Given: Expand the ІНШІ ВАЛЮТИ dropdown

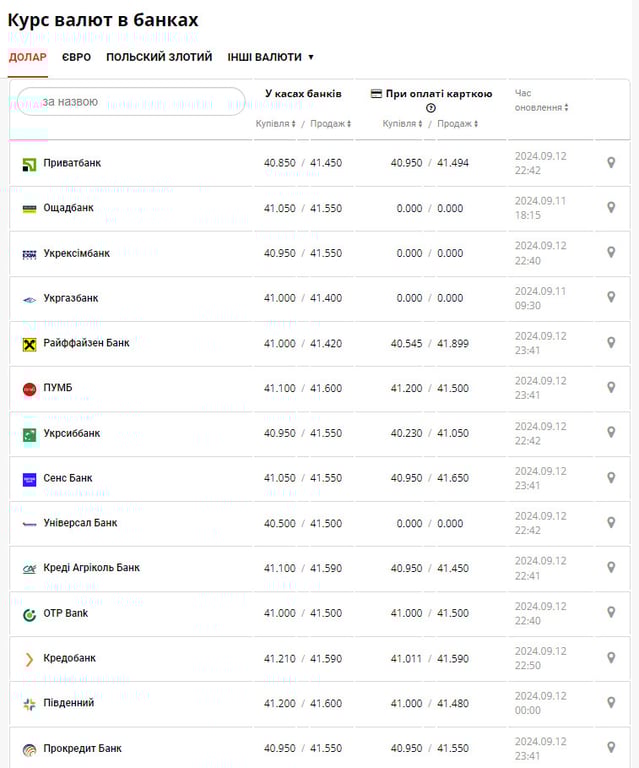Looking at the screenshot, I should point(270,57).
